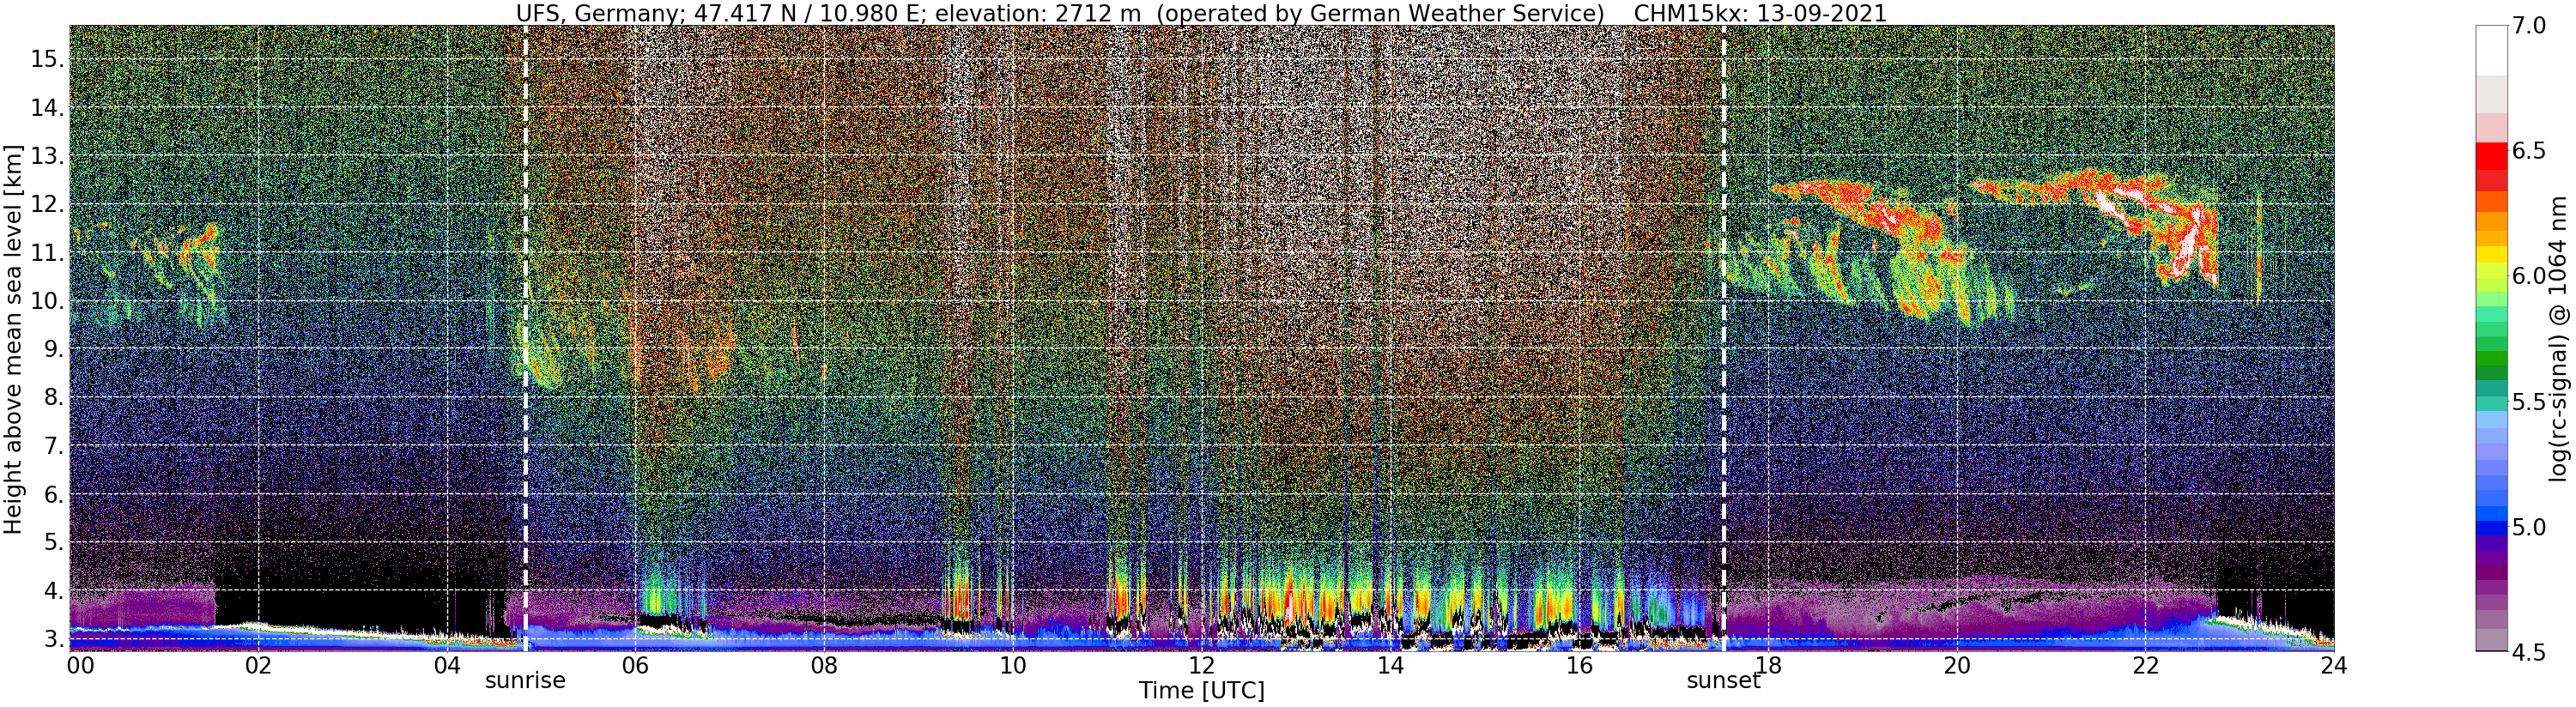Click the x-axis tick label 08

coord(824,665)
